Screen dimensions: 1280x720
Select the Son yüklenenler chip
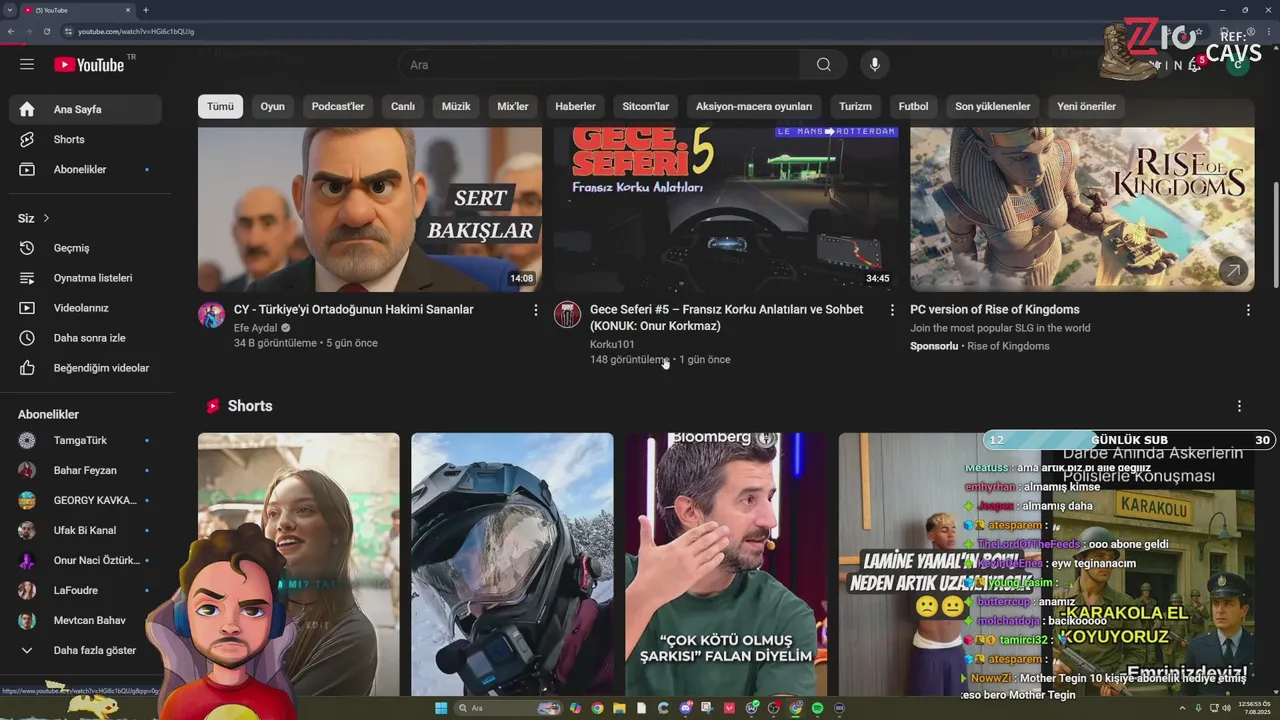993,106
